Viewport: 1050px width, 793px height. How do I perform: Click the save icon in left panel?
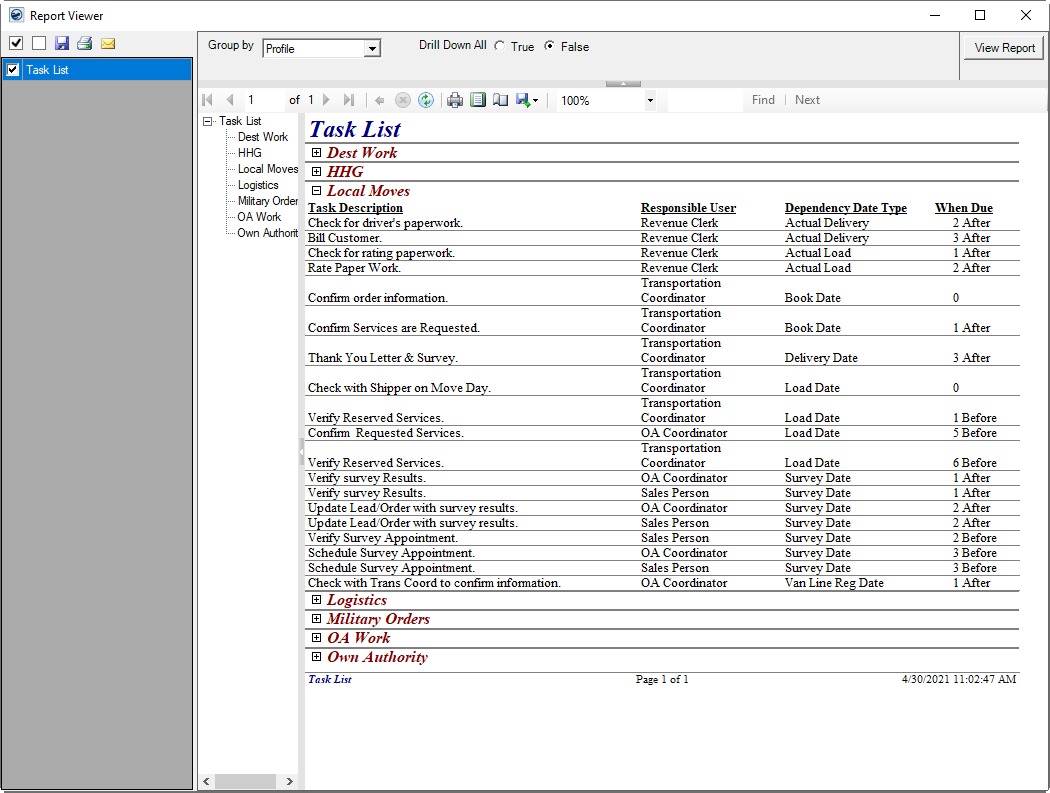click(x=62, y=43)
